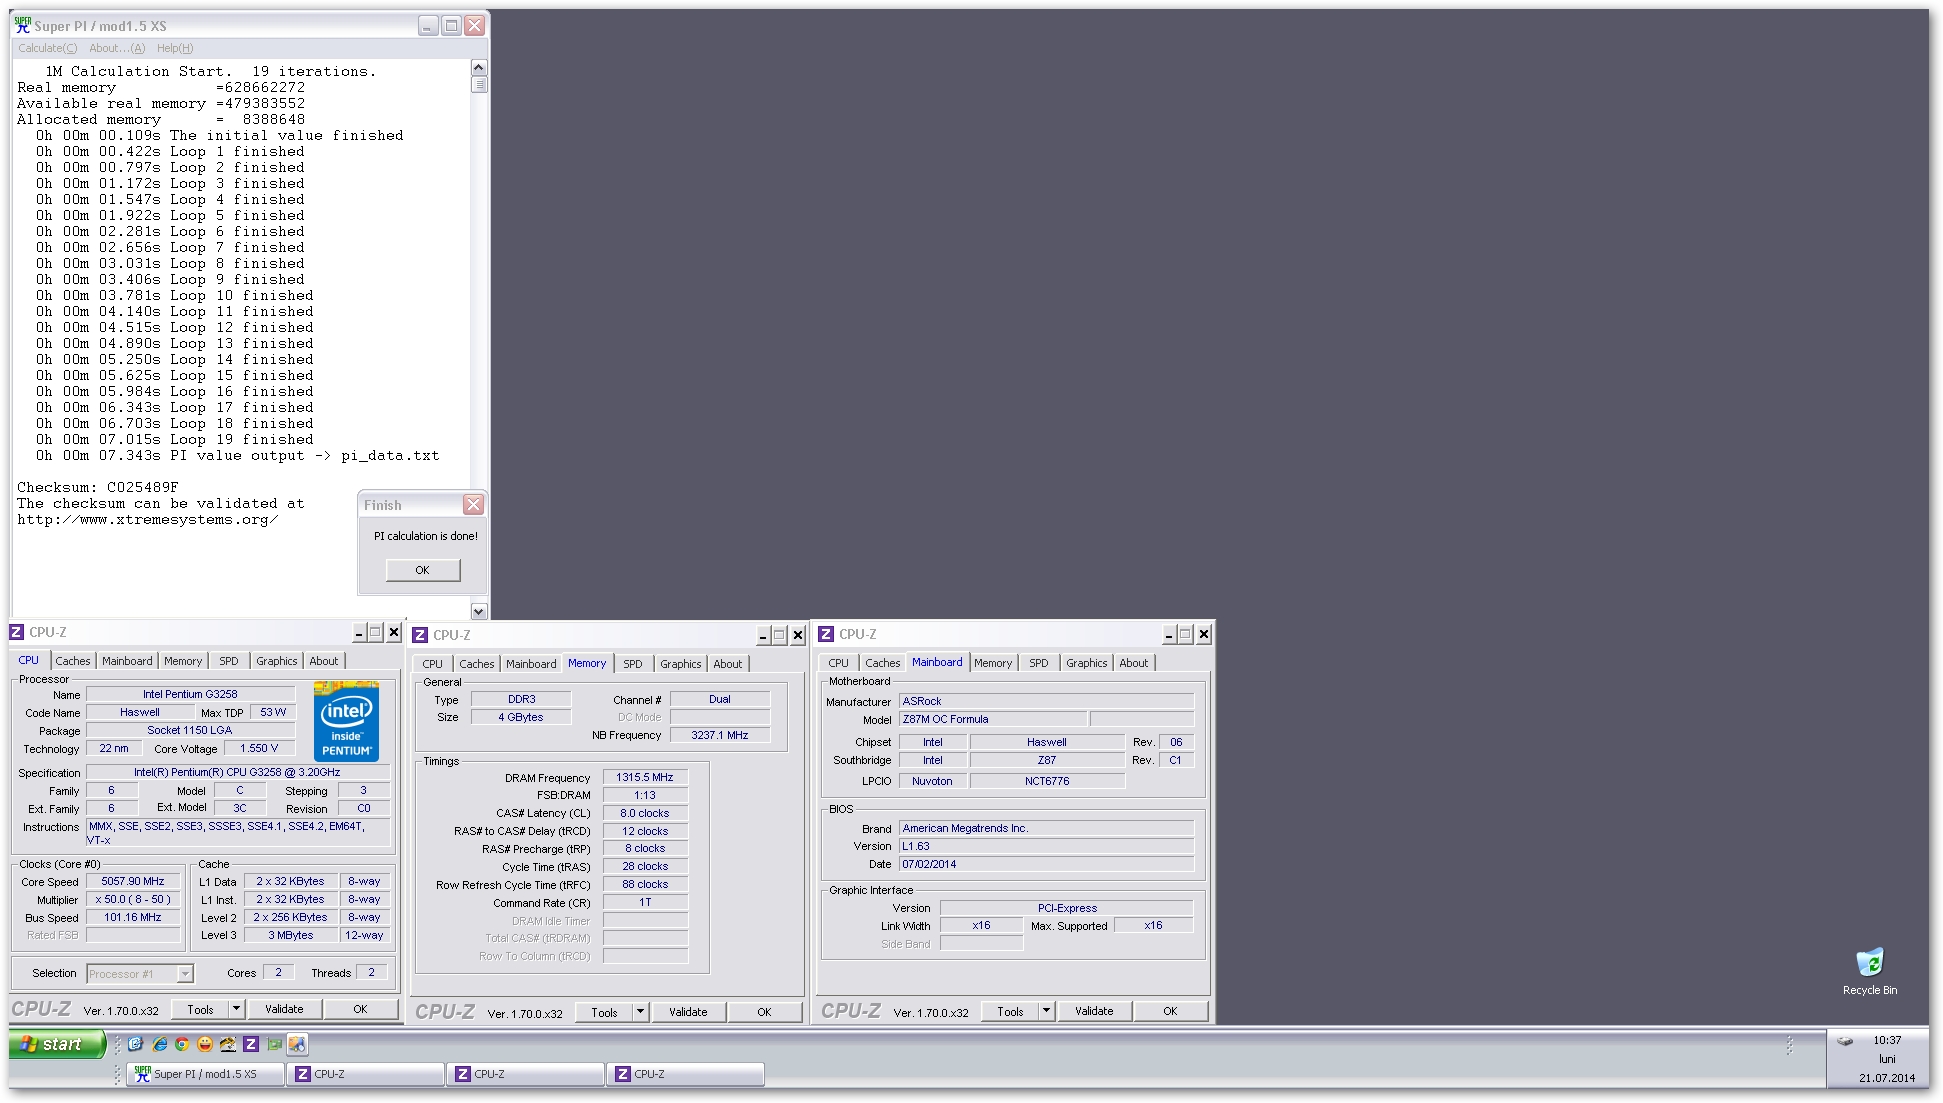Click the Core Voltage value 1.550 V
1943x1103 pixels.
[259, 749]
